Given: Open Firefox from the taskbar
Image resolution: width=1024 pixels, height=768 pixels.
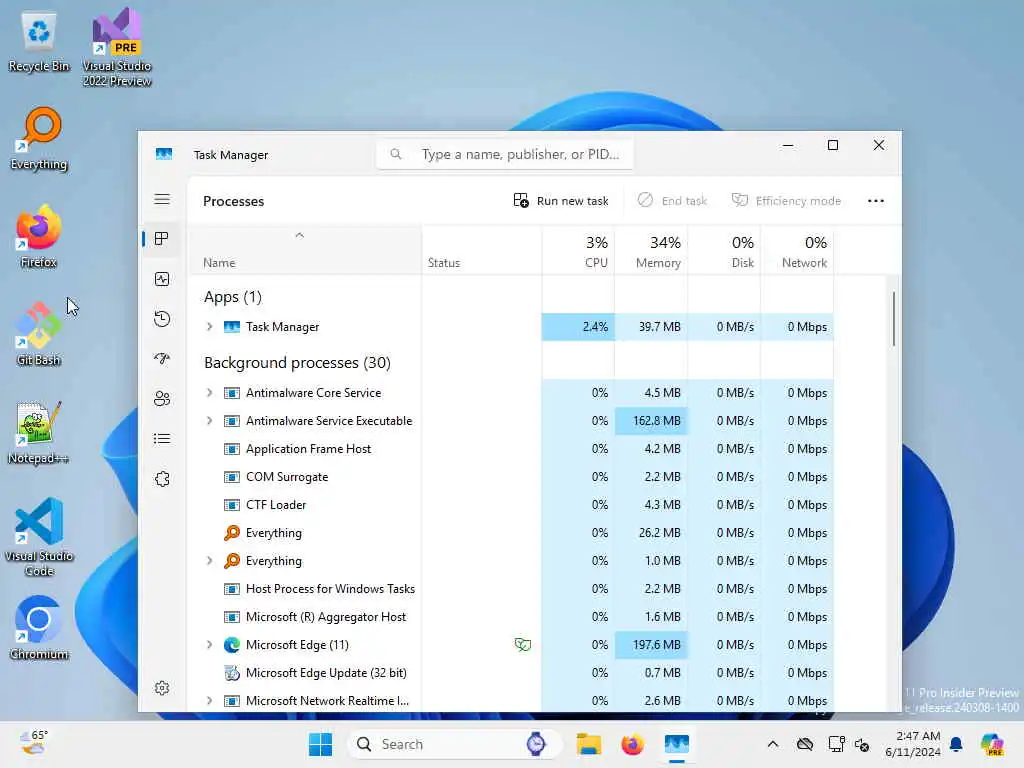Looking at the screenshot, I should (x=632, y=744).
